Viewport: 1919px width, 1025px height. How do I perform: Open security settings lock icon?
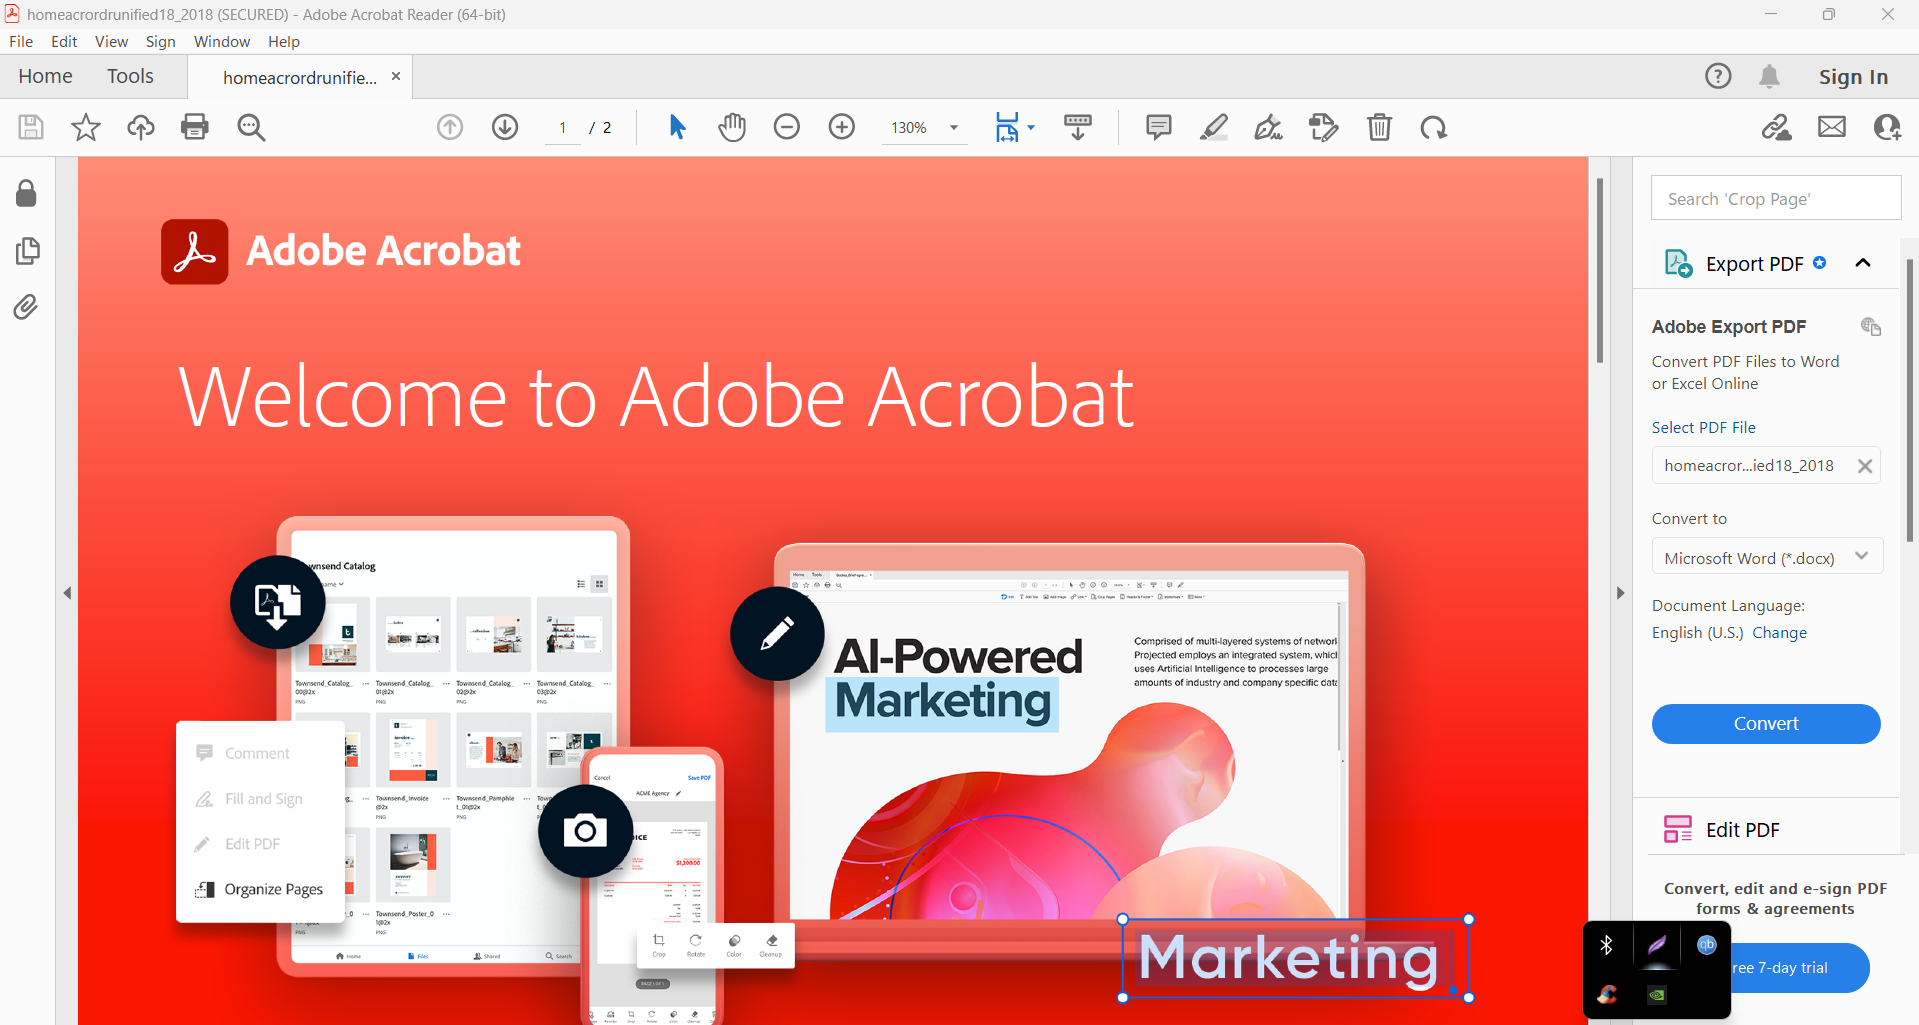click(x=27, y=193)
